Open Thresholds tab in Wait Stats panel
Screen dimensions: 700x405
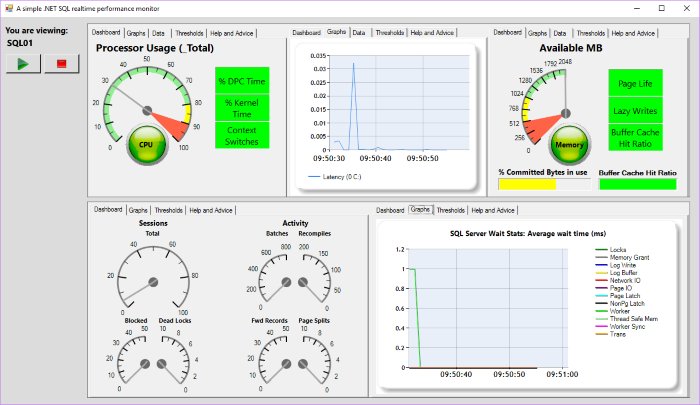(450, 210)
